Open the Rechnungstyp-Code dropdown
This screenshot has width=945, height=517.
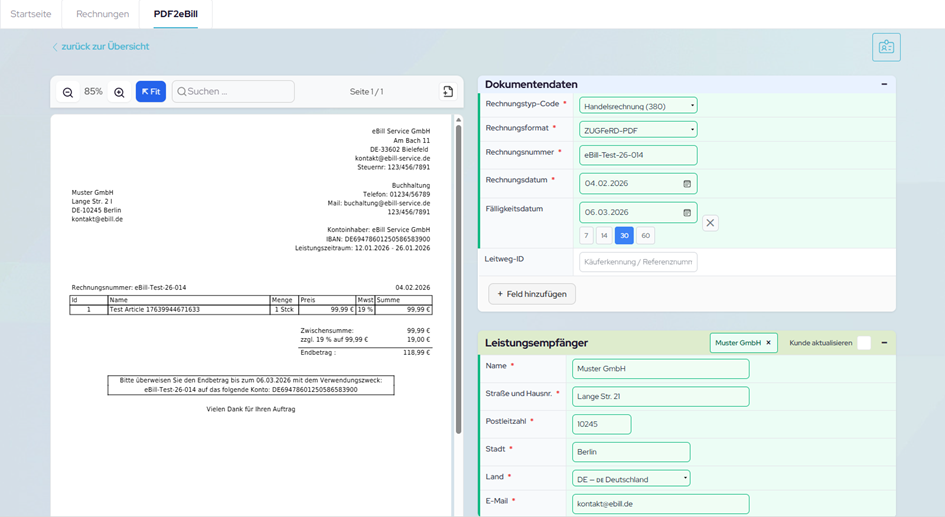click(638, 106)
